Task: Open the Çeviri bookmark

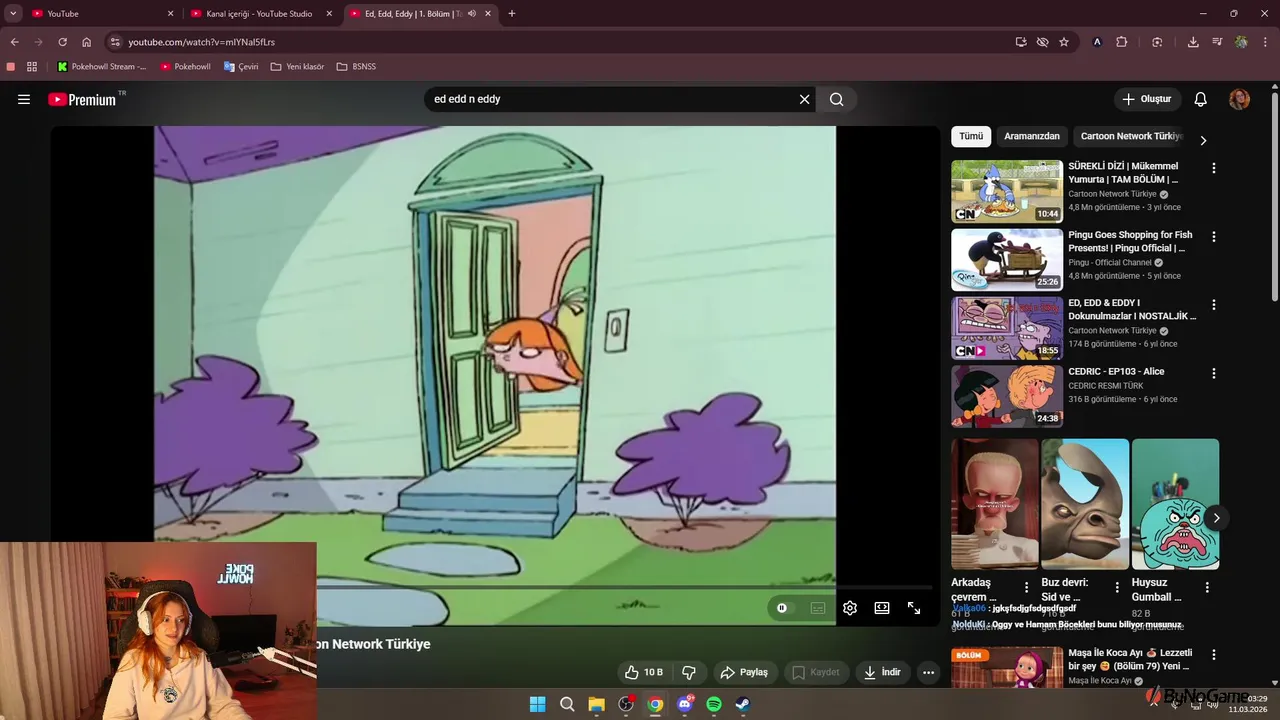Action: [x=241, y=67]
